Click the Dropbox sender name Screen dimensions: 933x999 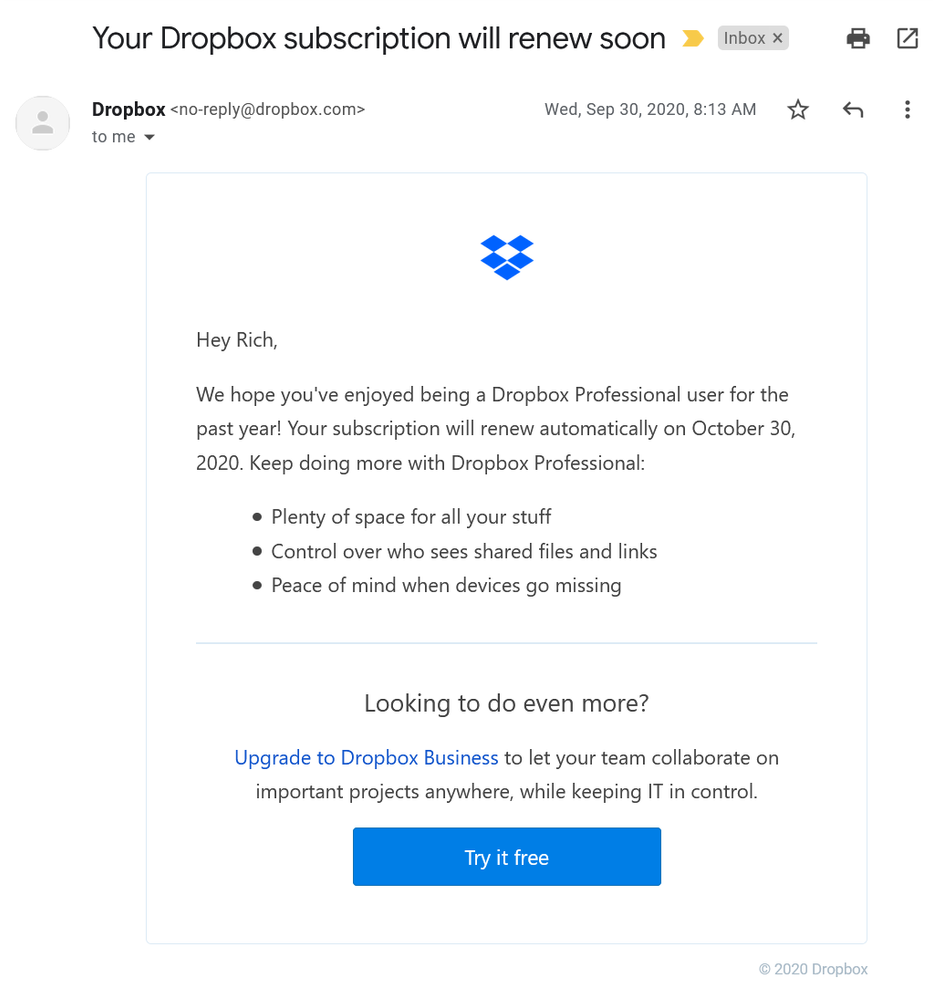(128, 109)
